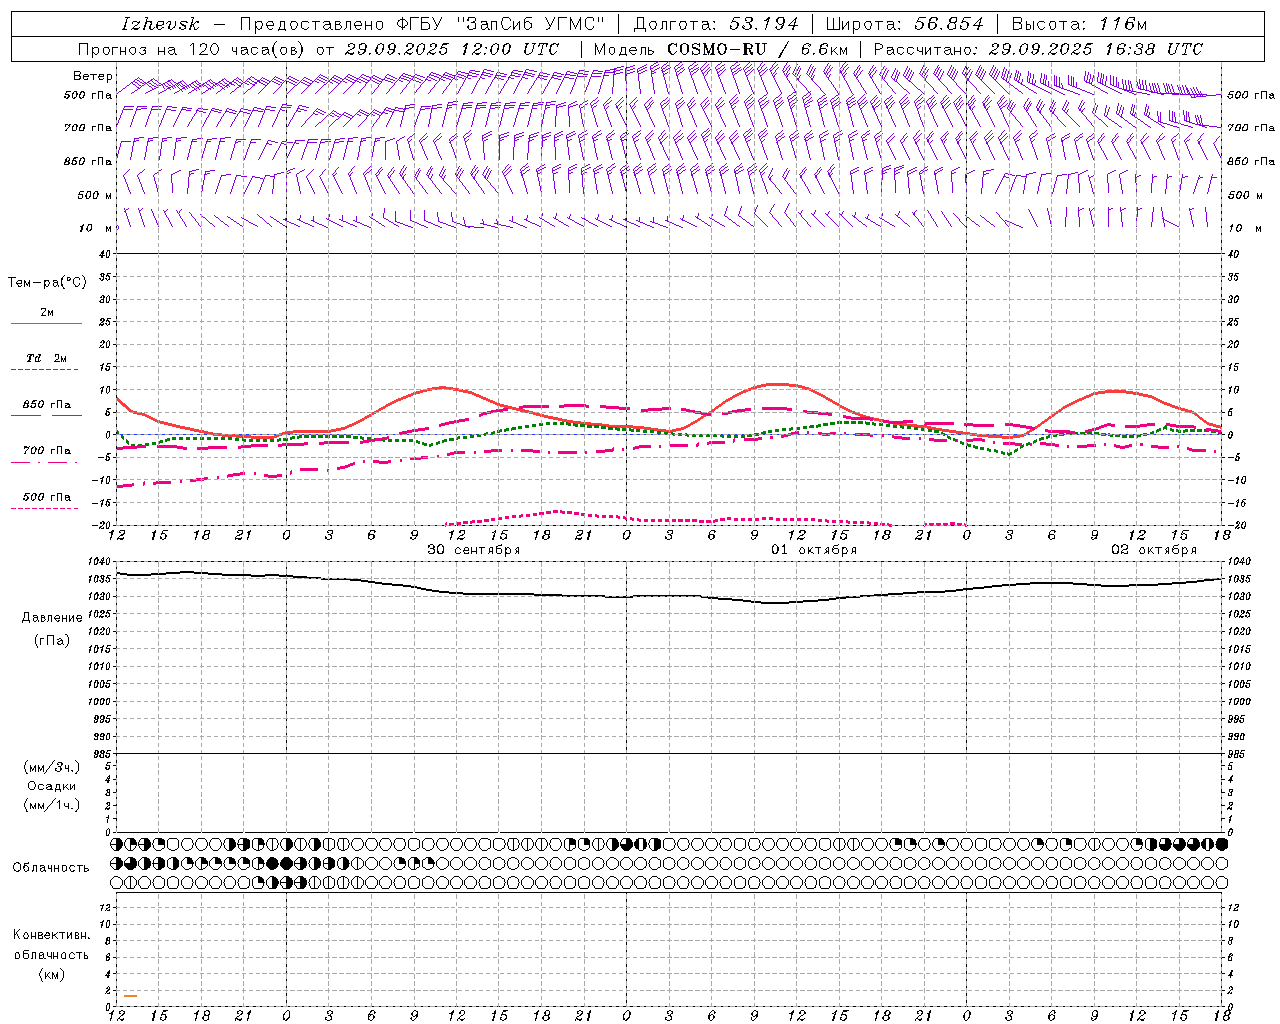
Task: Click the dashed pink line sample under '500 гПа' legend
Action: point(45,509)
